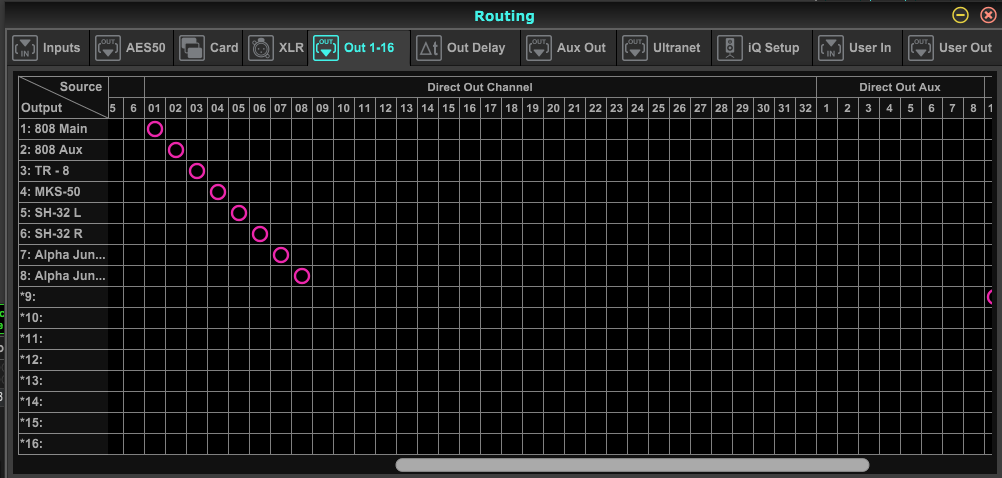The height and width of the screenshot is (478, 1002).
Task: Click the Out 1-16 tab icon
Action: coord(326,48)
